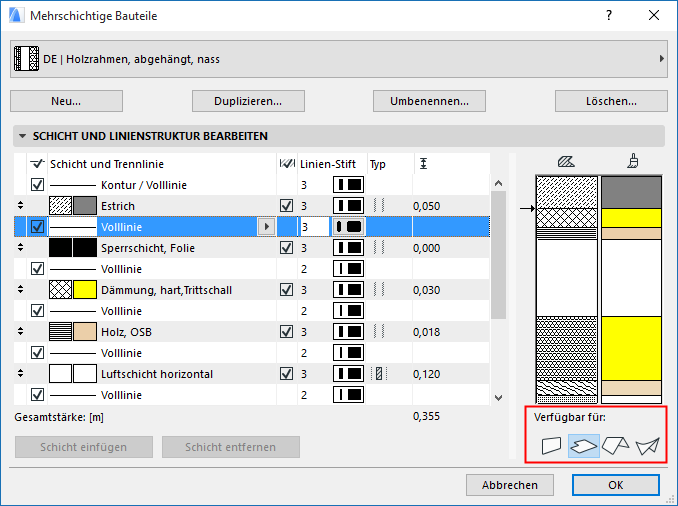Click the Estrich row reorder handle

pyautogui.click(x=20, y=205)
